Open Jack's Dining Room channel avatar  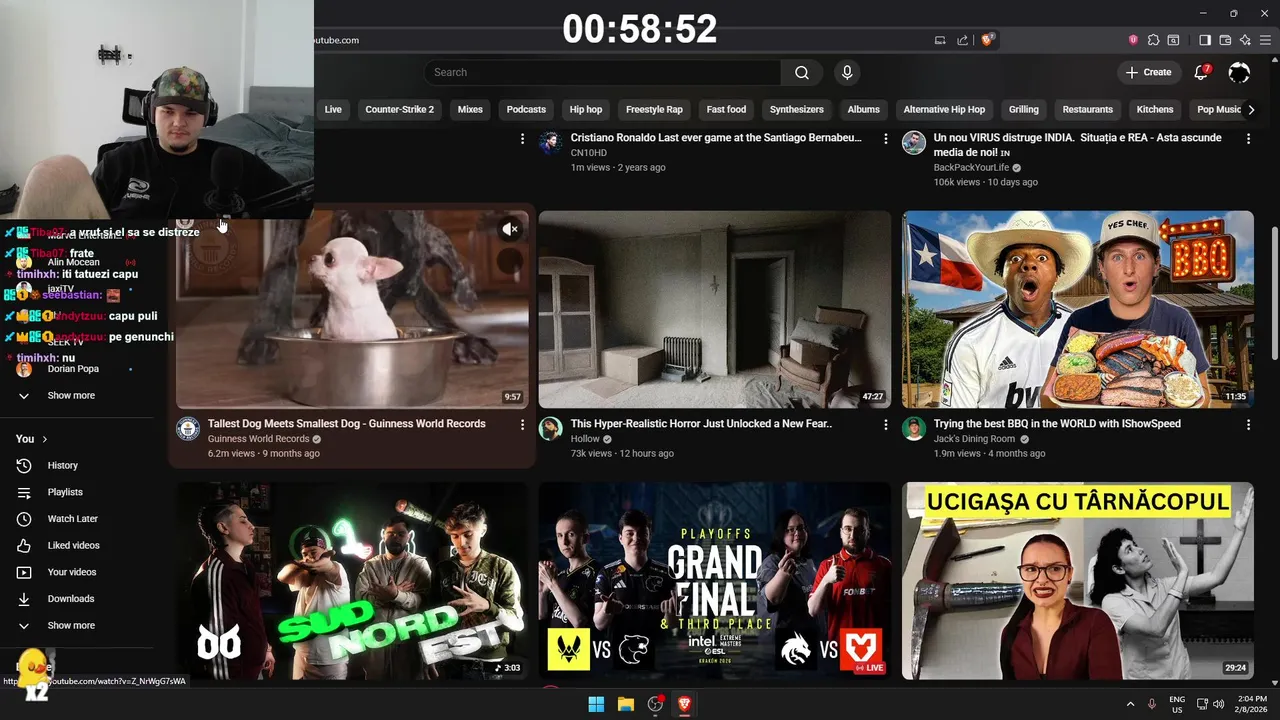tap(913, 429)
